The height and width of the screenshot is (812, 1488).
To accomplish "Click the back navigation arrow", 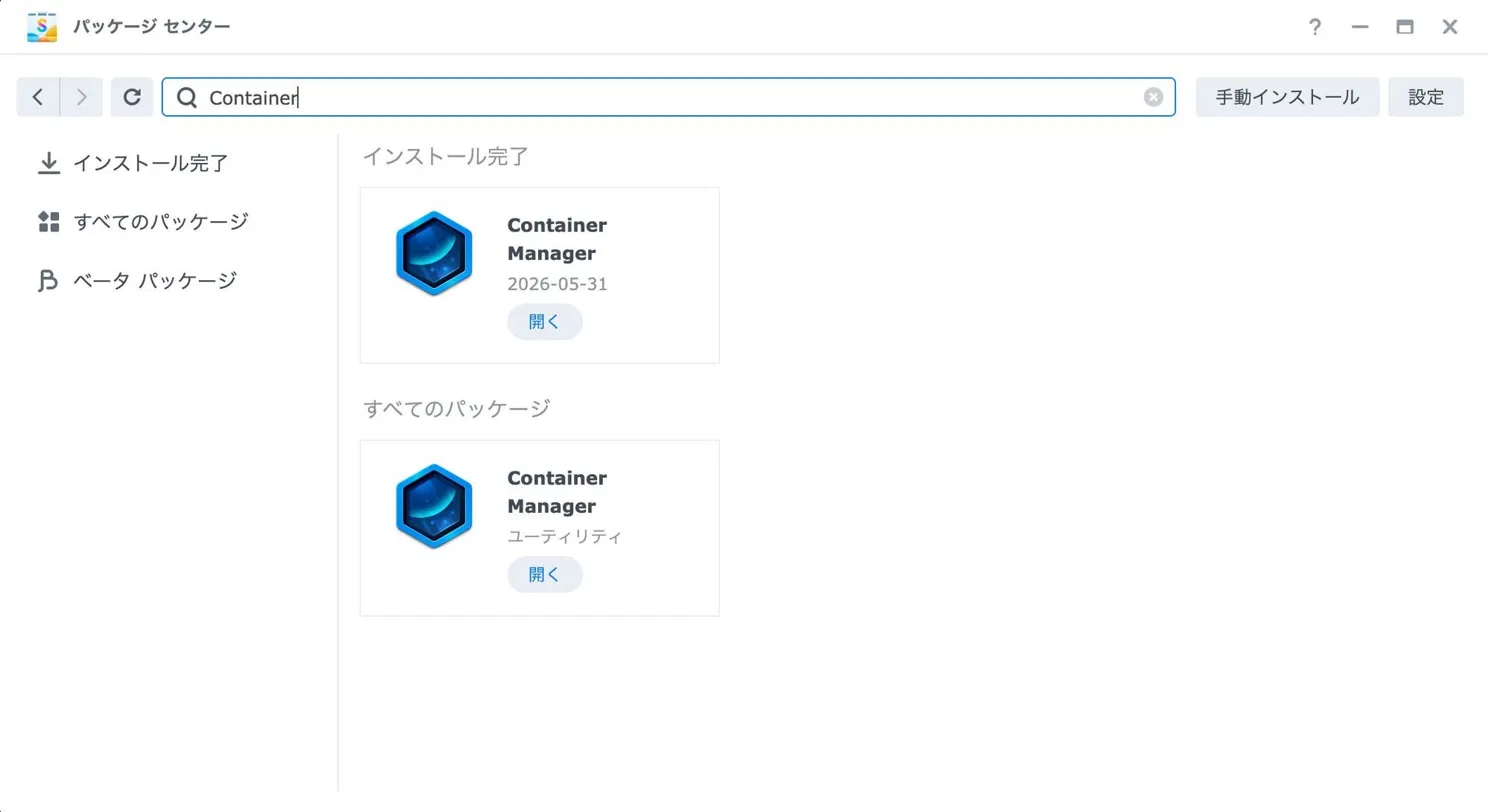I will point(38,97).
